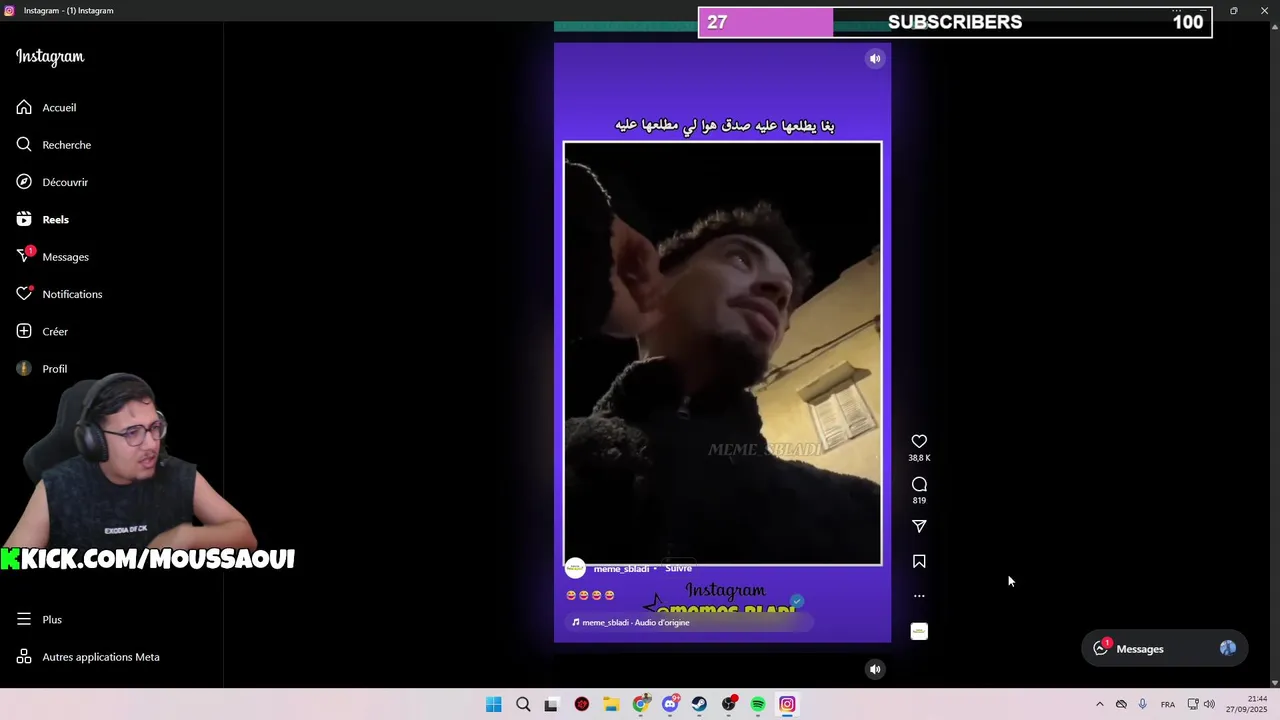Screen dimensions: 1280x720
Task: Open Discord from the taskbar
Action: point(670,704)
